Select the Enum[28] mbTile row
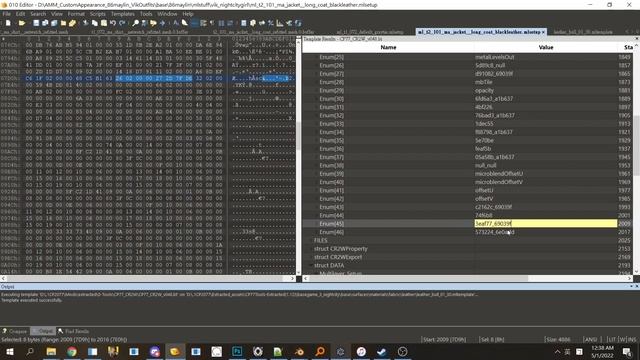Image resolution: width=640 pixels, height=360 pixels. point(469,82)
